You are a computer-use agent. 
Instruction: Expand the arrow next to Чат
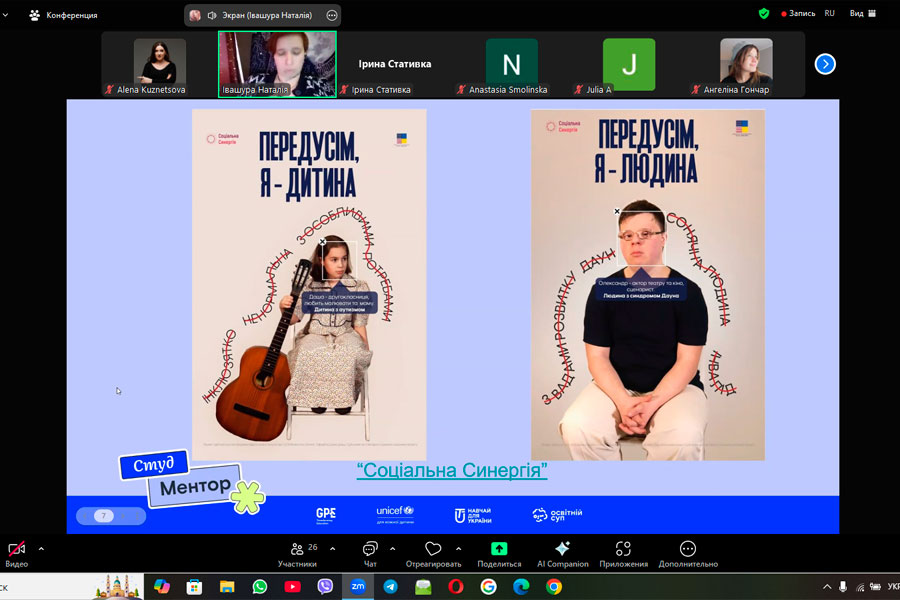[392, 548]
